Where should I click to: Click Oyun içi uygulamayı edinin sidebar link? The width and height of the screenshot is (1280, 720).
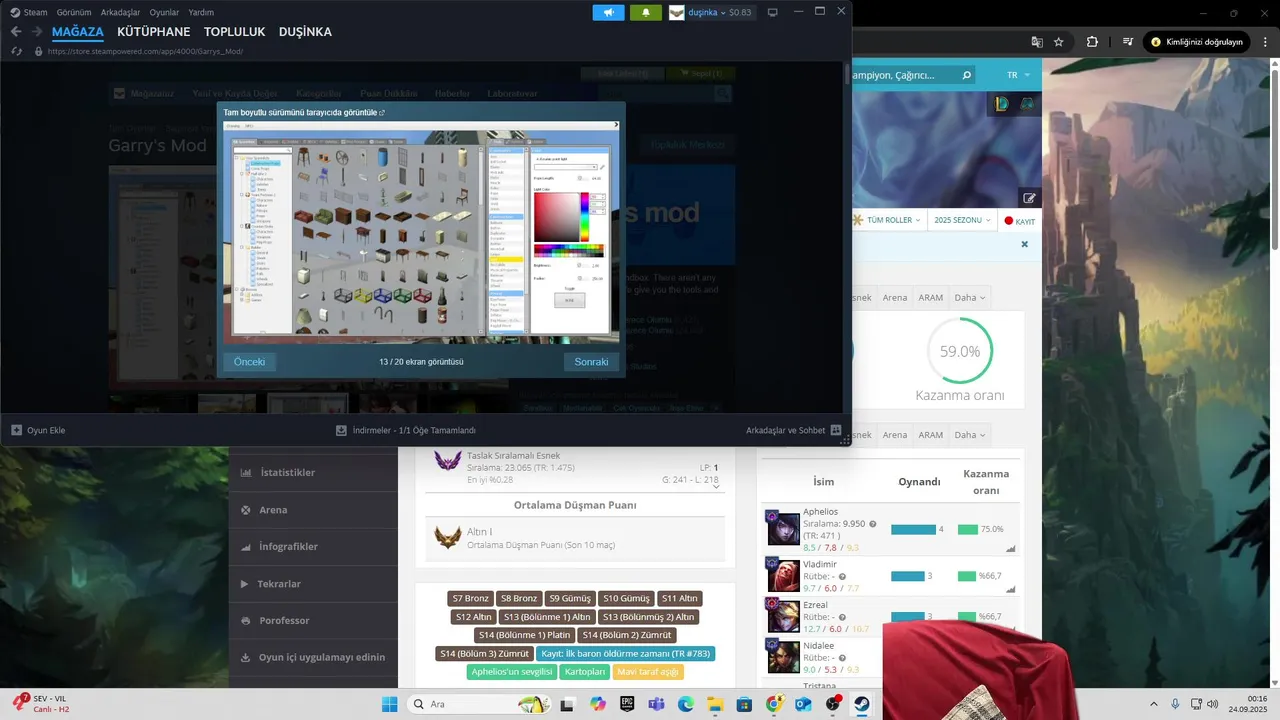click(313, 658)
